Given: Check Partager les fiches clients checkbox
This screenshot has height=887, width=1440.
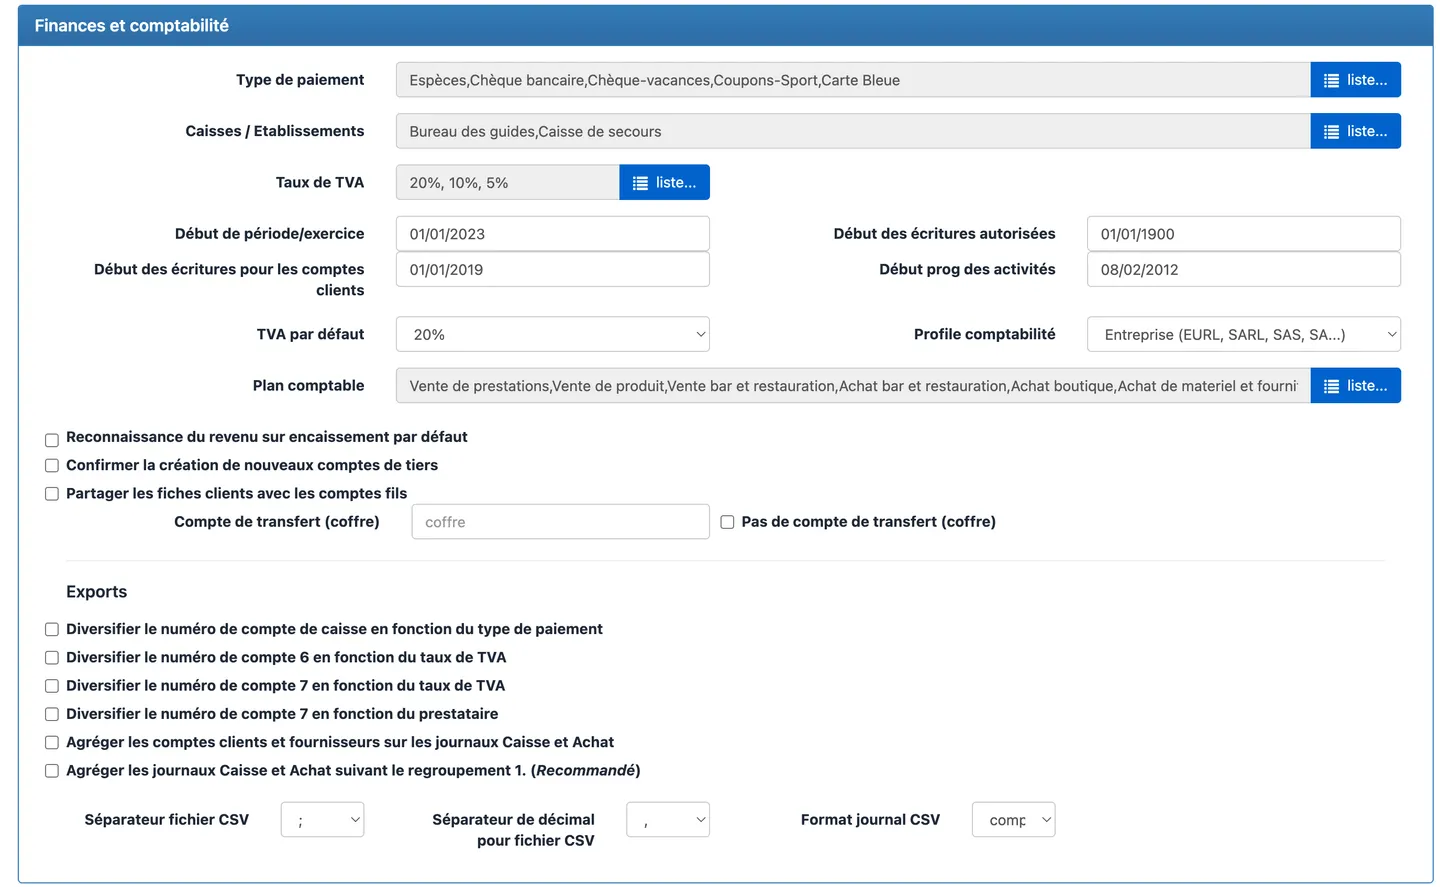Looking at the screenshot, I should point(52,493).
